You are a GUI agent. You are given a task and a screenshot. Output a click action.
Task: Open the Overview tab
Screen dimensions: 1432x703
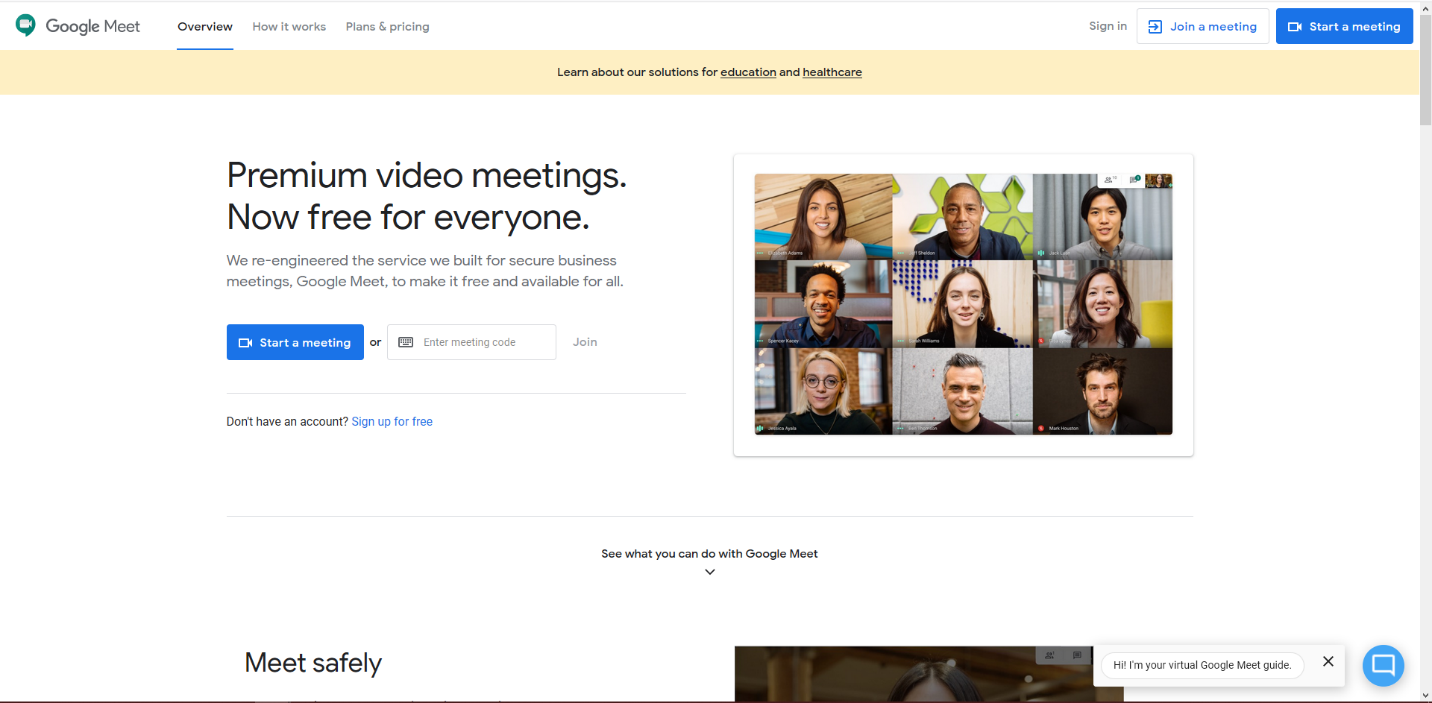[x=205, y=27]
